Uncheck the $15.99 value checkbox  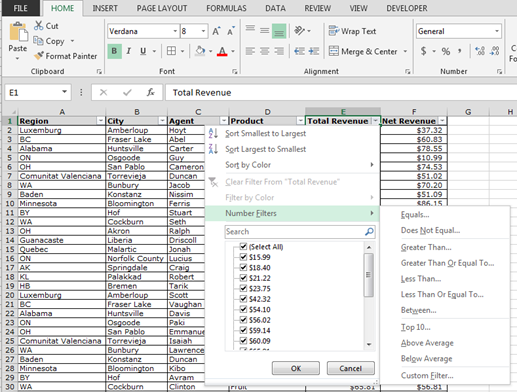coord(243,257)
